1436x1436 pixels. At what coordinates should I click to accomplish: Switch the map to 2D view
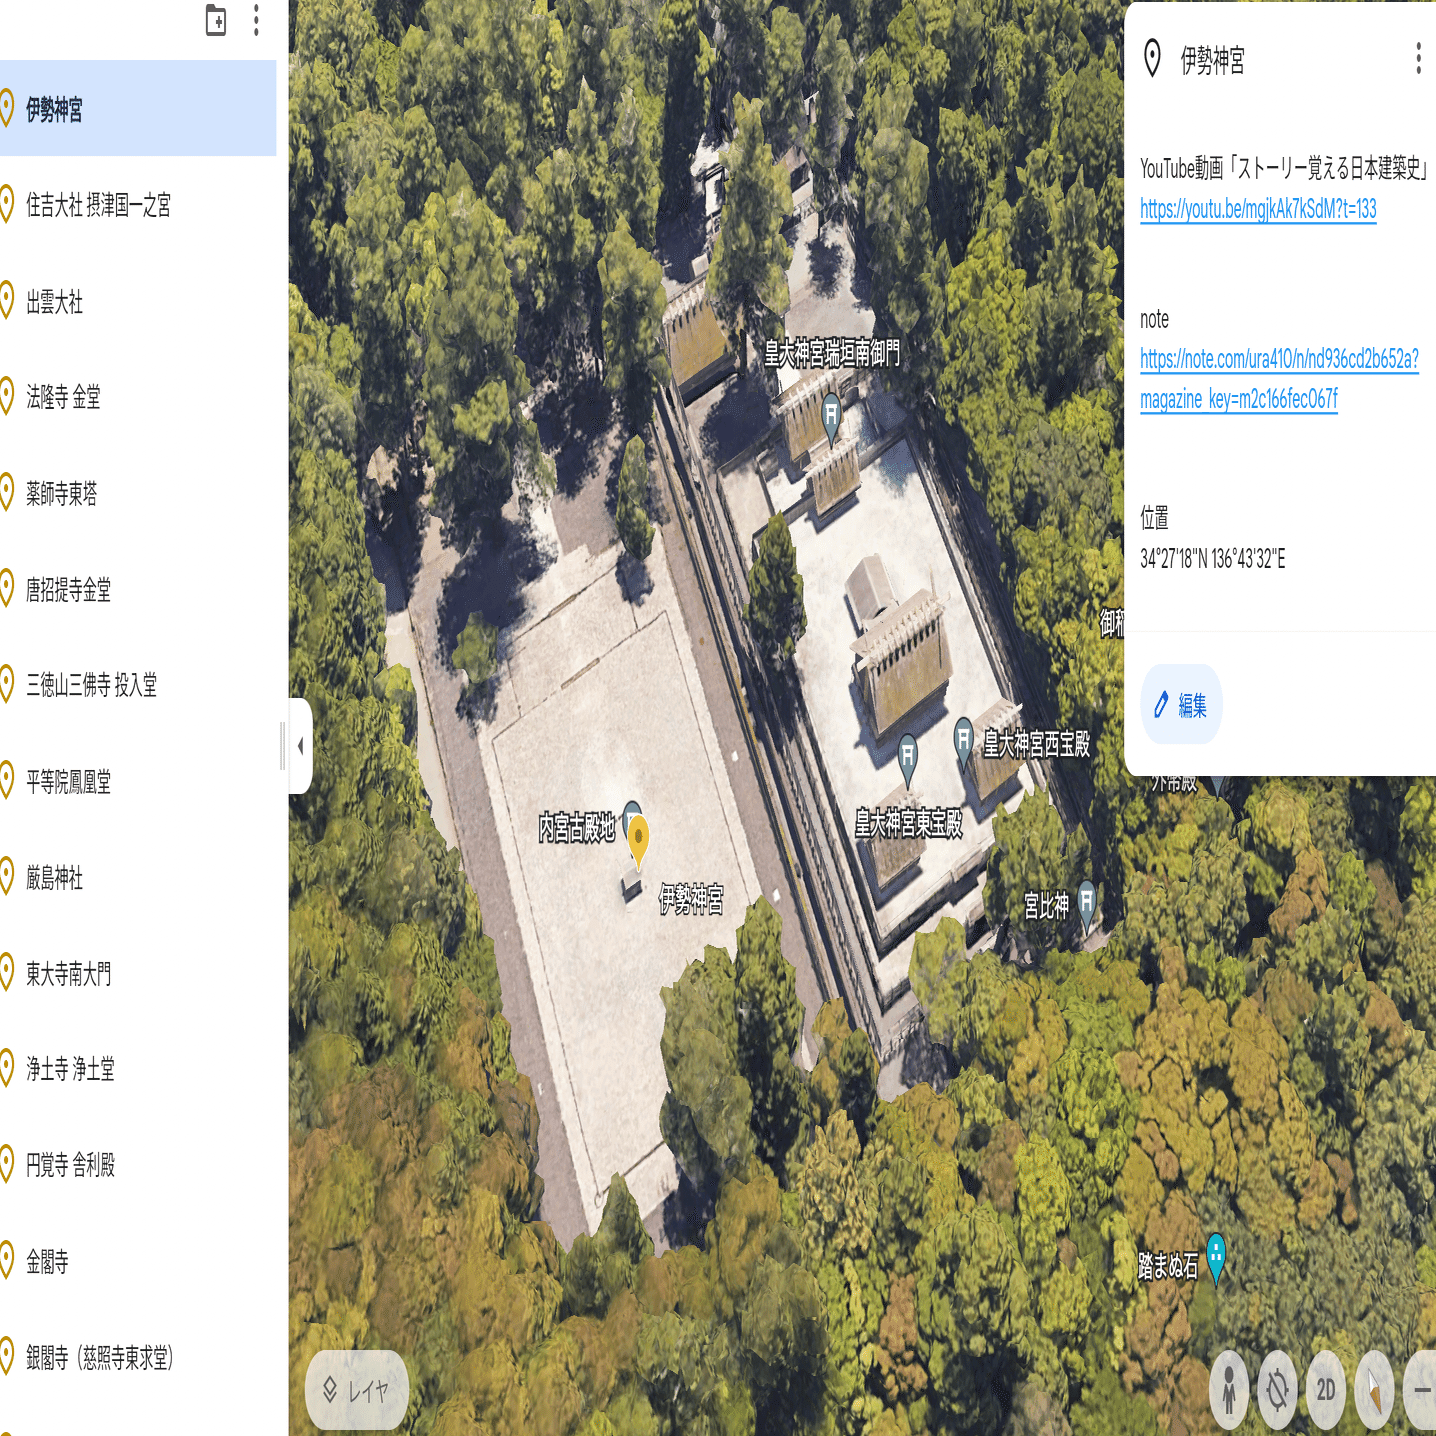point(1326,1390)
